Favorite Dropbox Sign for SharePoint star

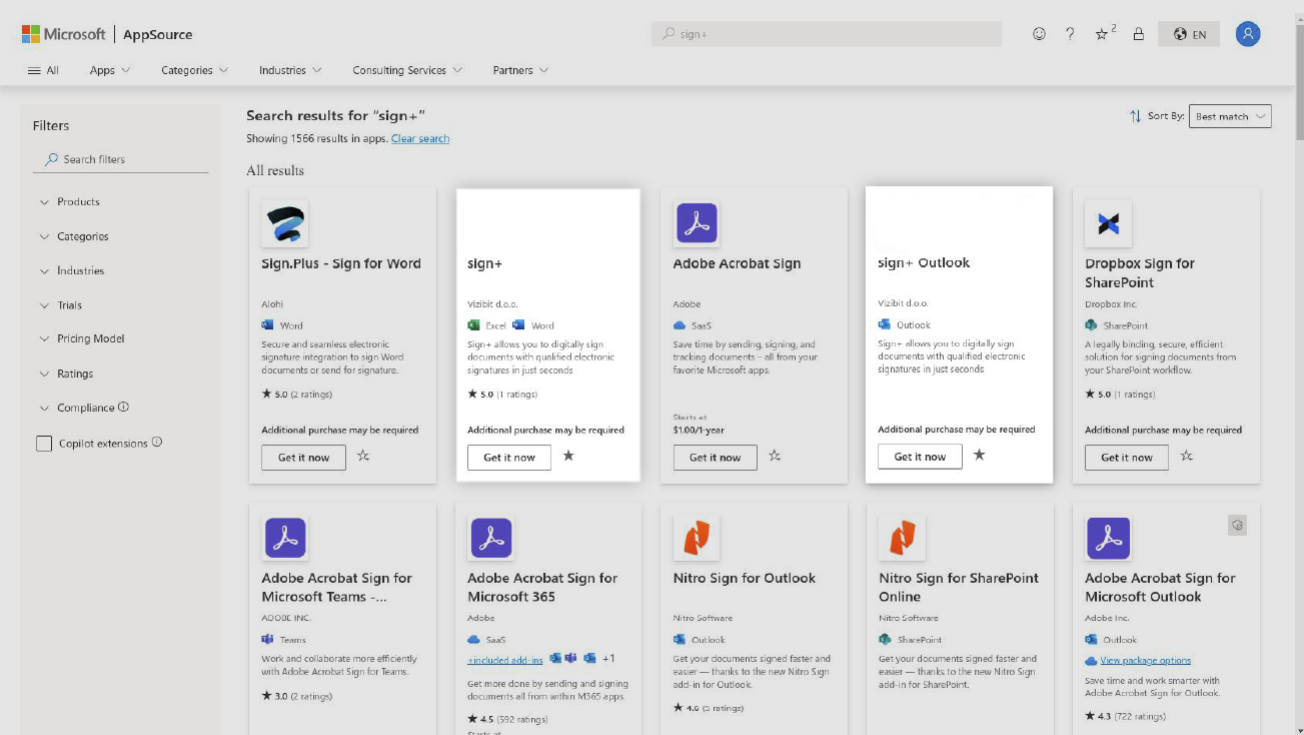(x=1186, y=456)
